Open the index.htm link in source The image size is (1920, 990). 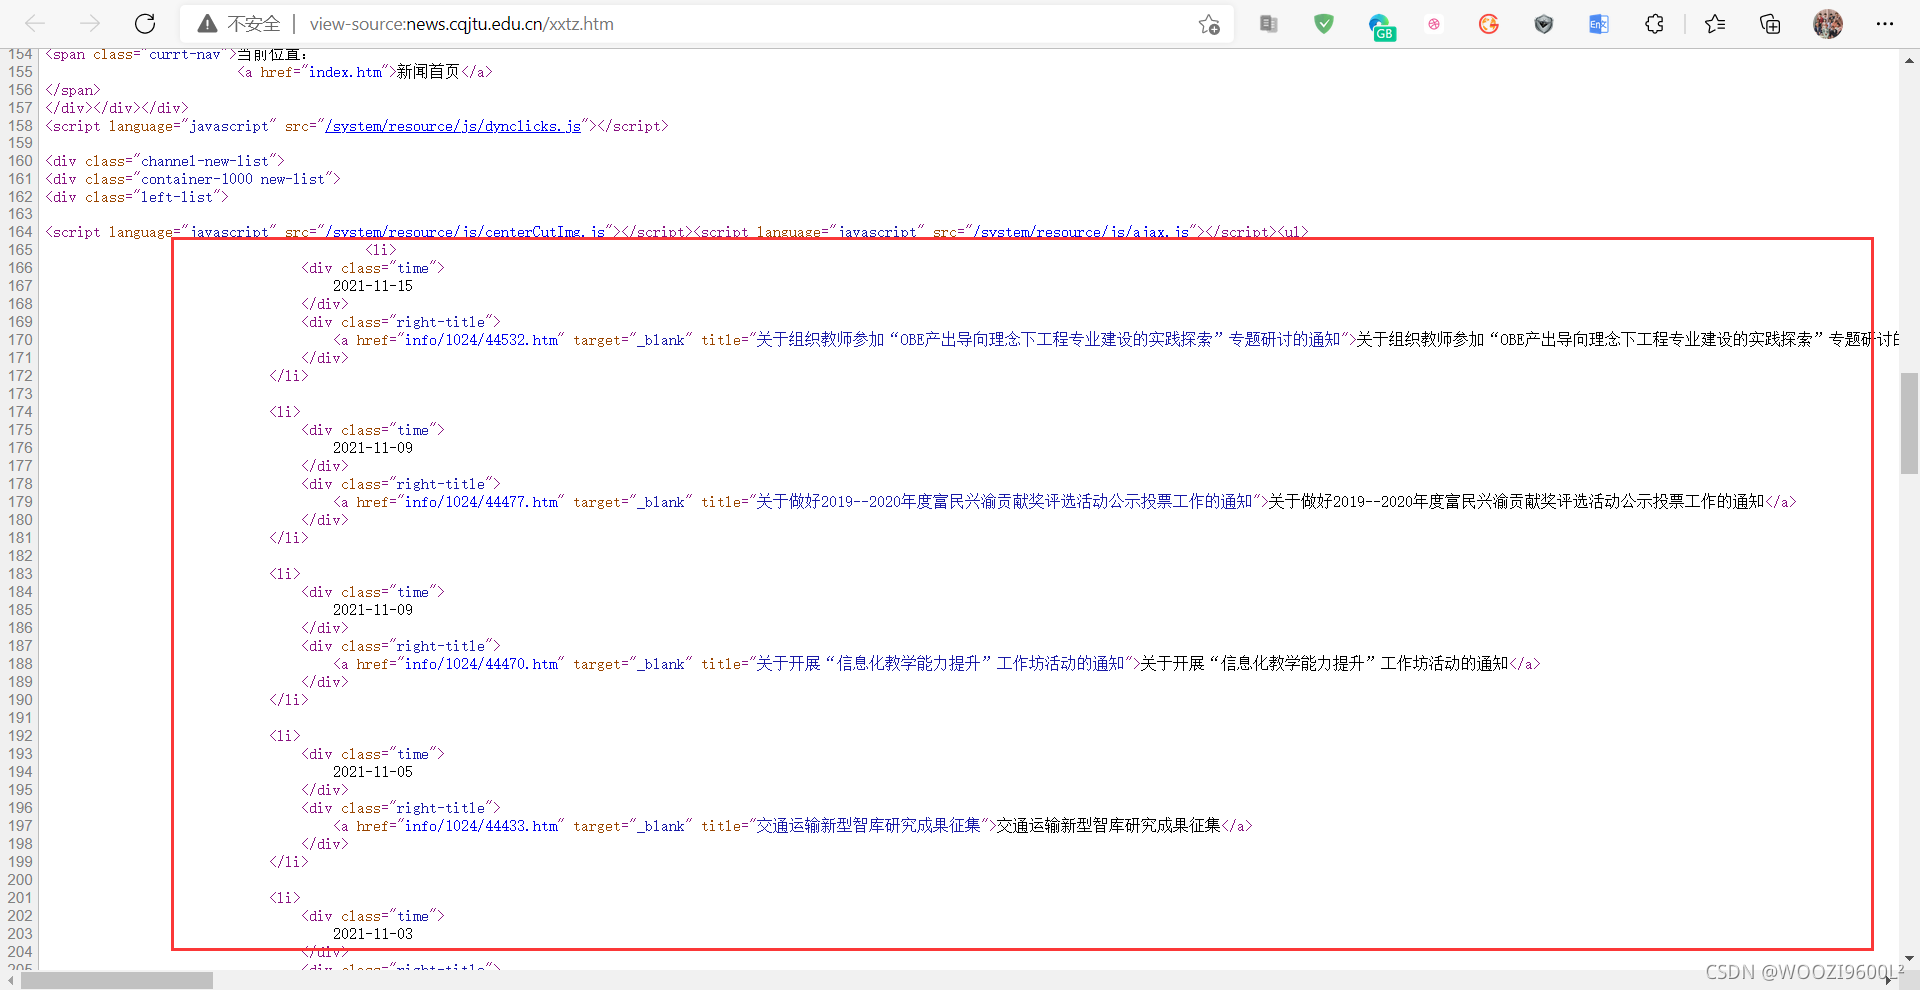(345, 72)
